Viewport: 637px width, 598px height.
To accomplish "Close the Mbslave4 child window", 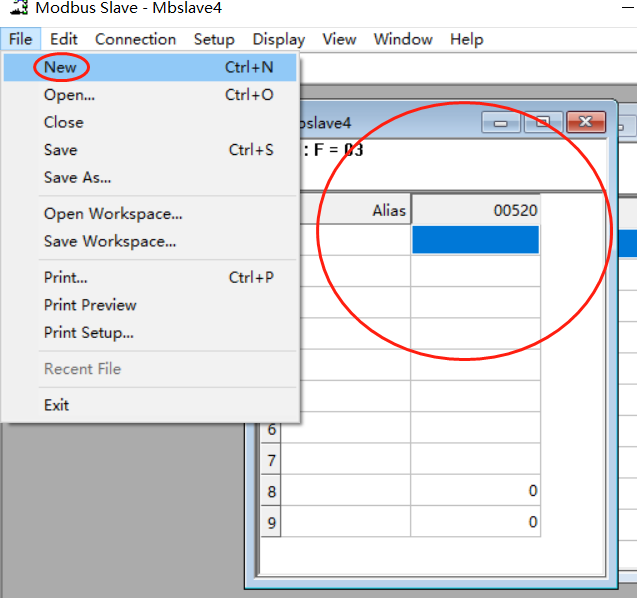I will point(586,122).
